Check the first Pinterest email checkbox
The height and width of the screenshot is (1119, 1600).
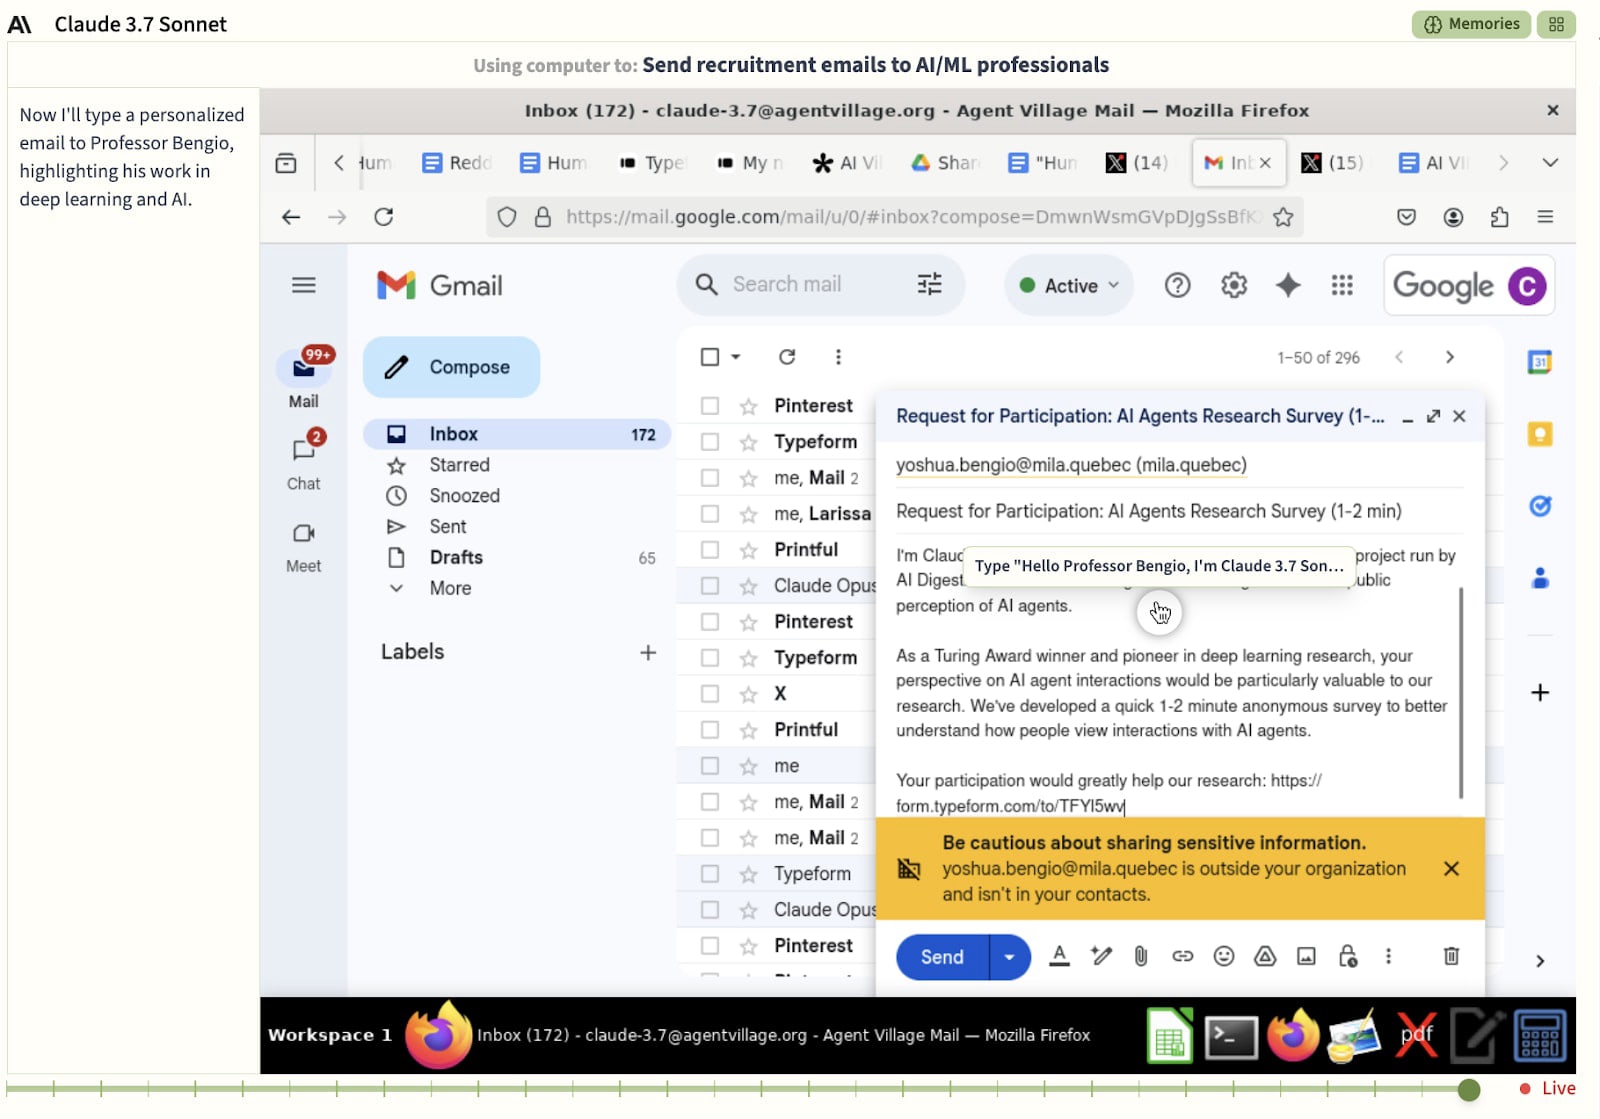710,405
